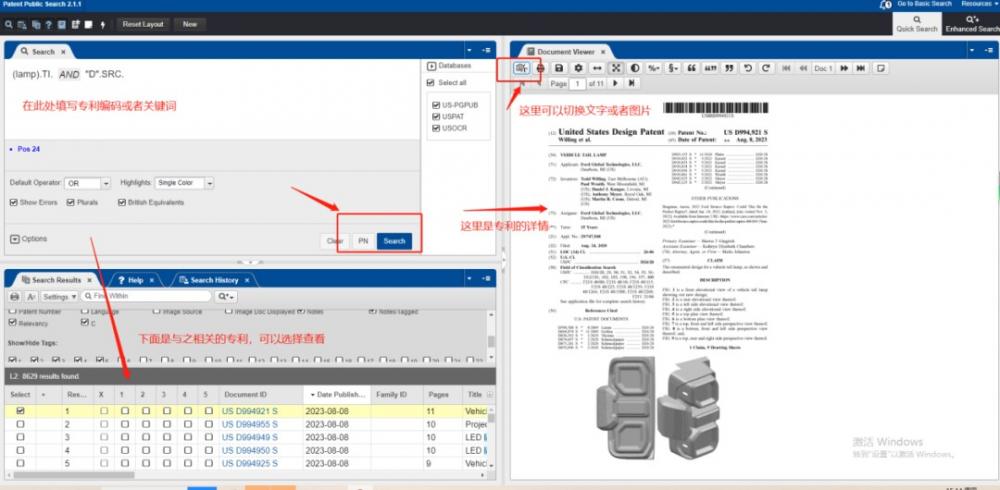Add a note with the notes icon
The height and width of the screenshot is (490, 1000).
pyautogui.click(x=880, y=68)
